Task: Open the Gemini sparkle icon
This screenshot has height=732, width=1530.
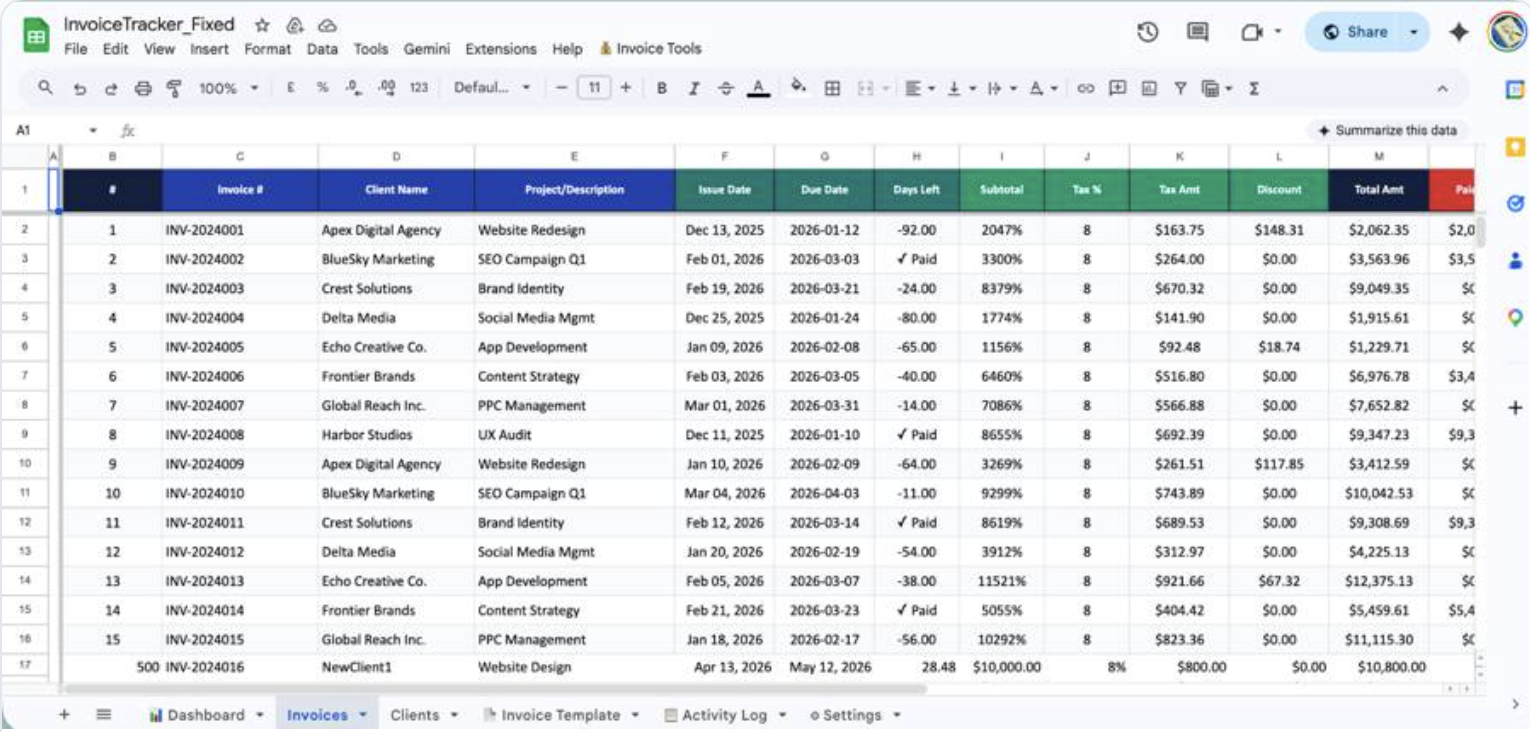Action: (1460, 32)
